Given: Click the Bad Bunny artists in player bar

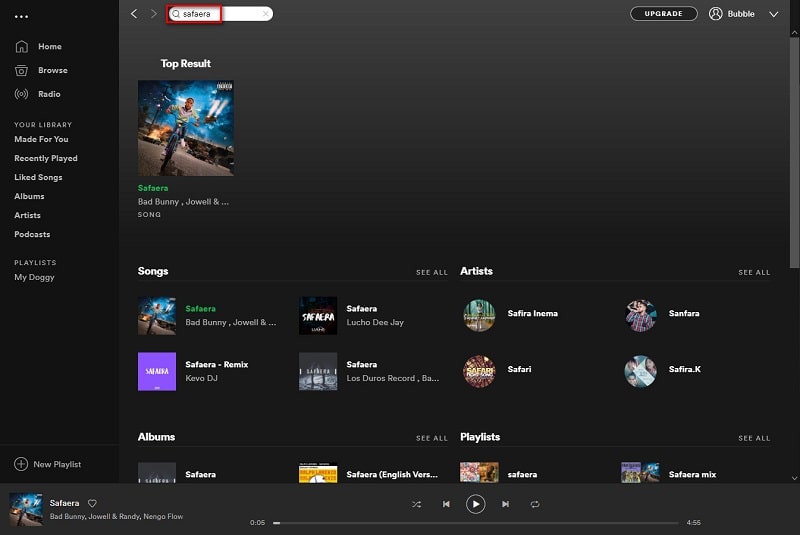Looking at the screenshot, I should [x=116, y=516].
